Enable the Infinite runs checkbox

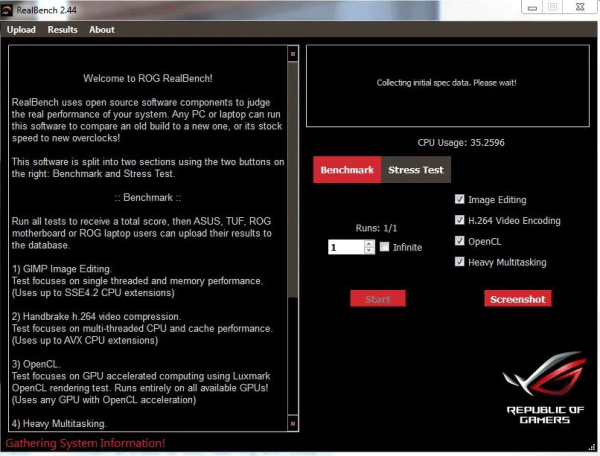(x=385, y=247)
